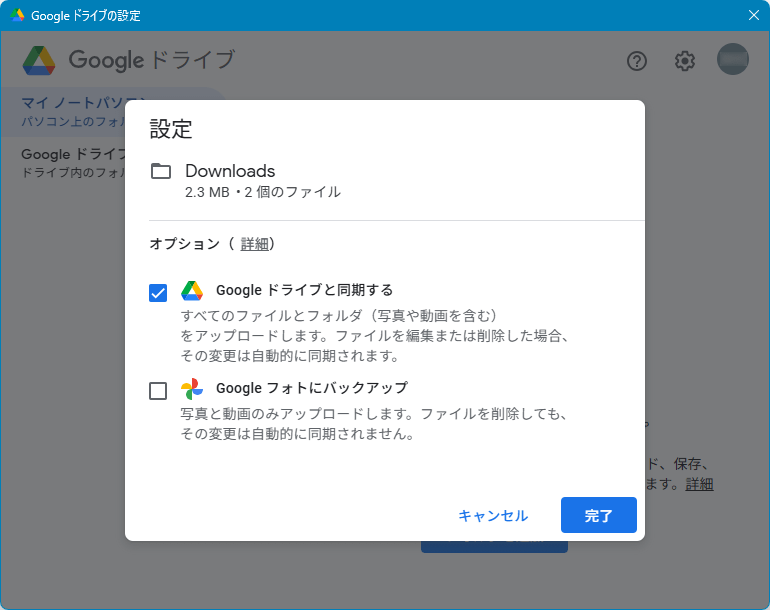
Task: Close the Google ドライブの設定 window
Action: 754,15
